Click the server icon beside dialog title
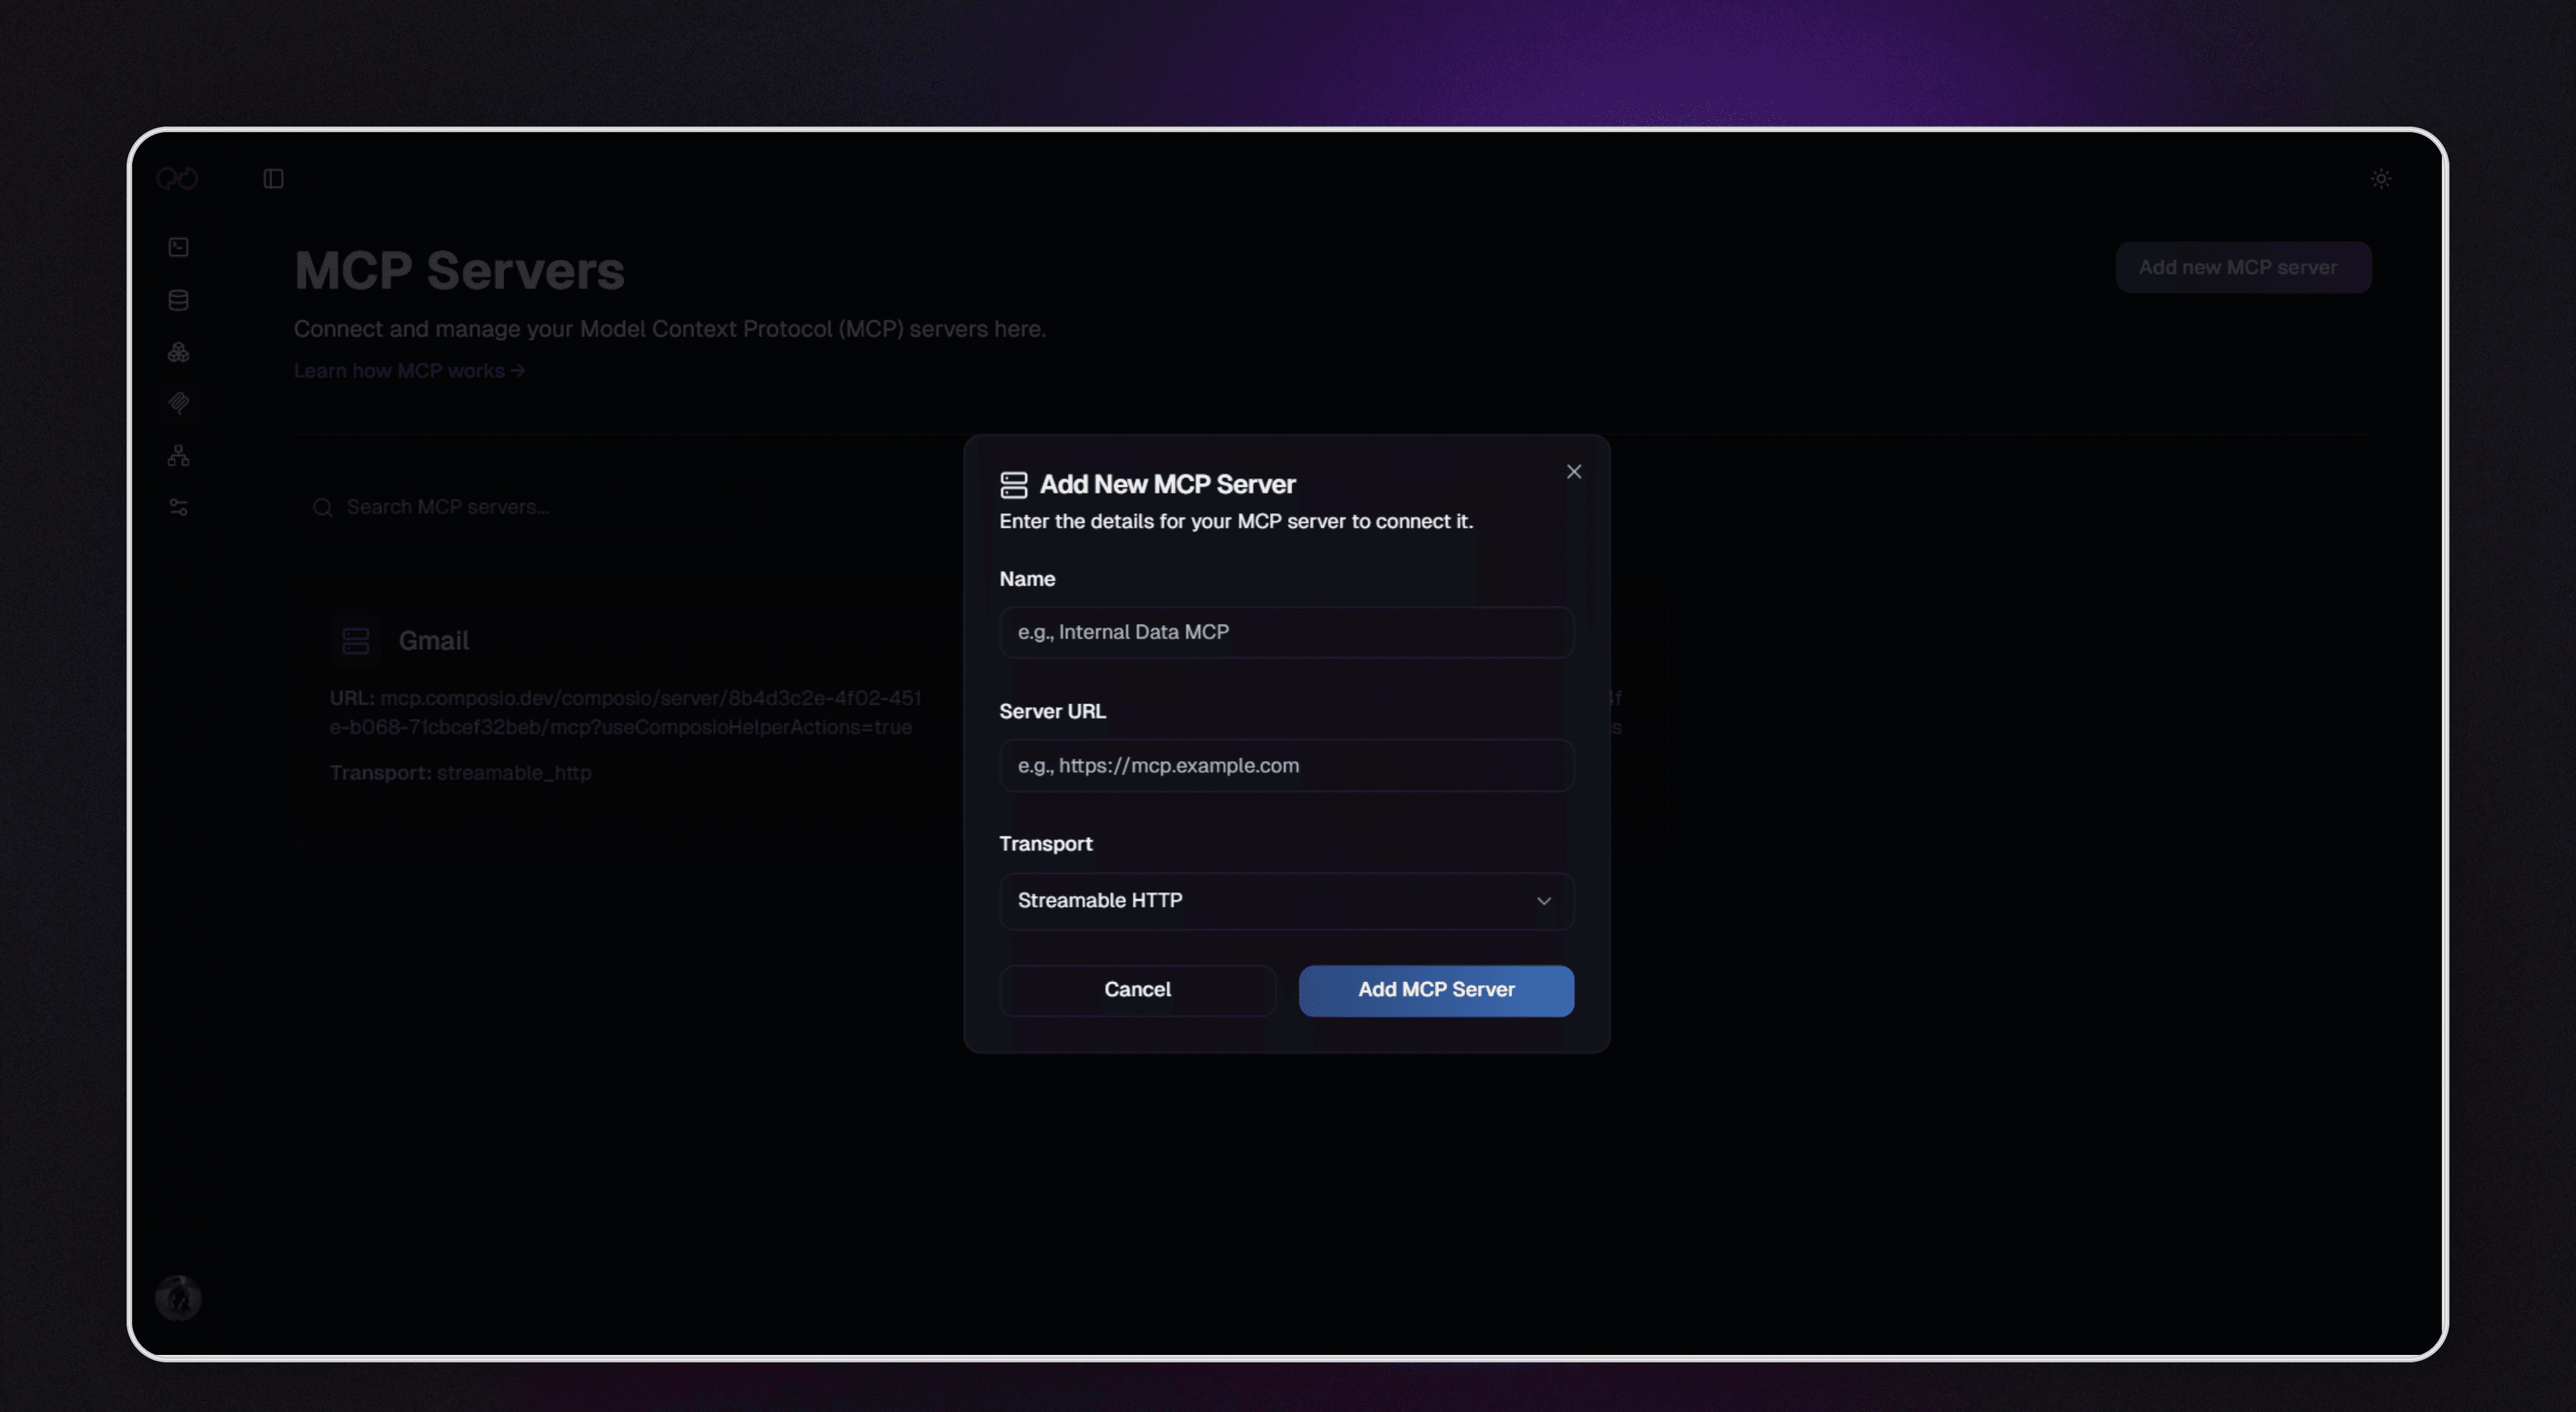Image resolution: width=2576 pixels, height=1412 pixels. pos(1014,485)
